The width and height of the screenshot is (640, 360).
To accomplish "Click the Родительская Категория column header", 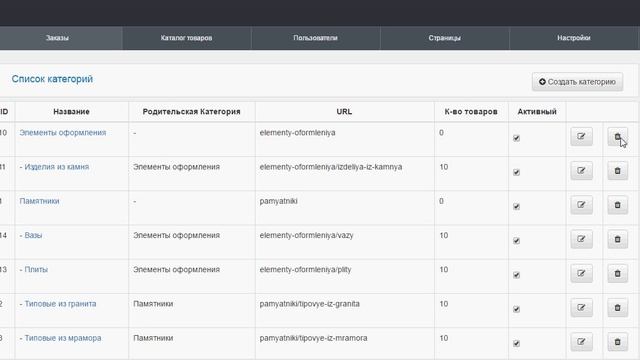I will [191, 111].
